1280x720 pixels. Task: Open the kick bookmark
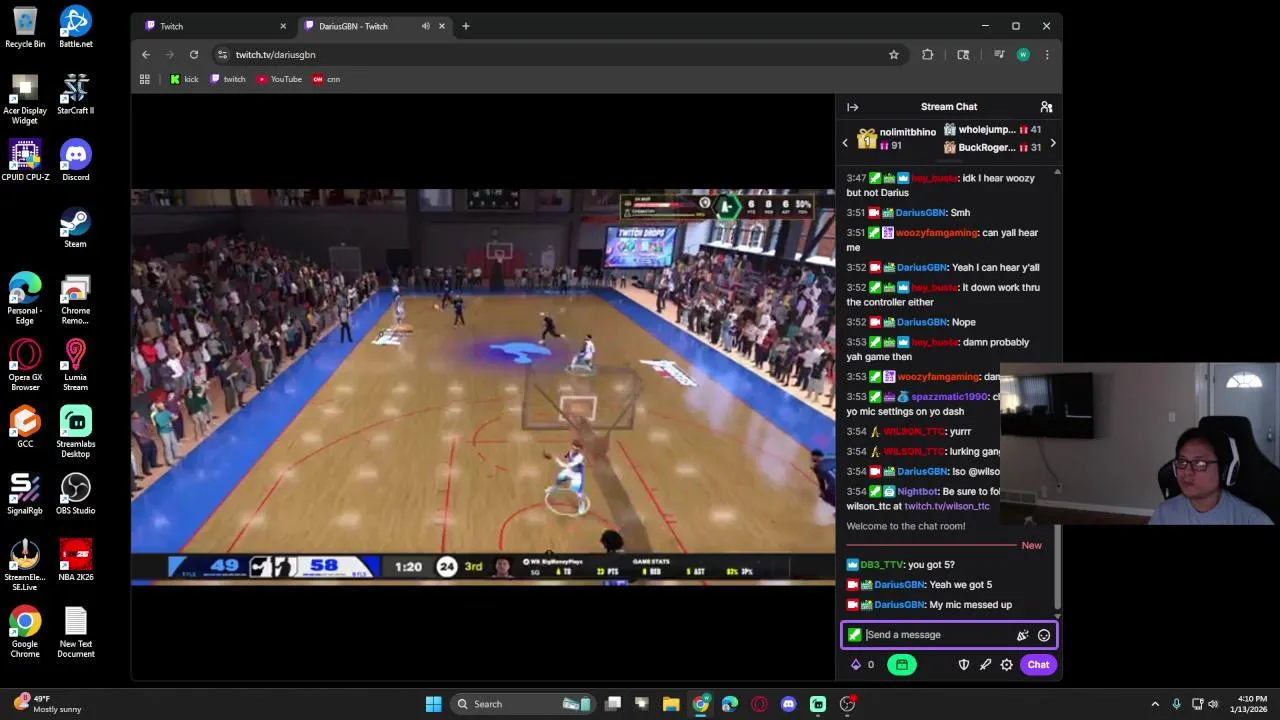(184, 79)
